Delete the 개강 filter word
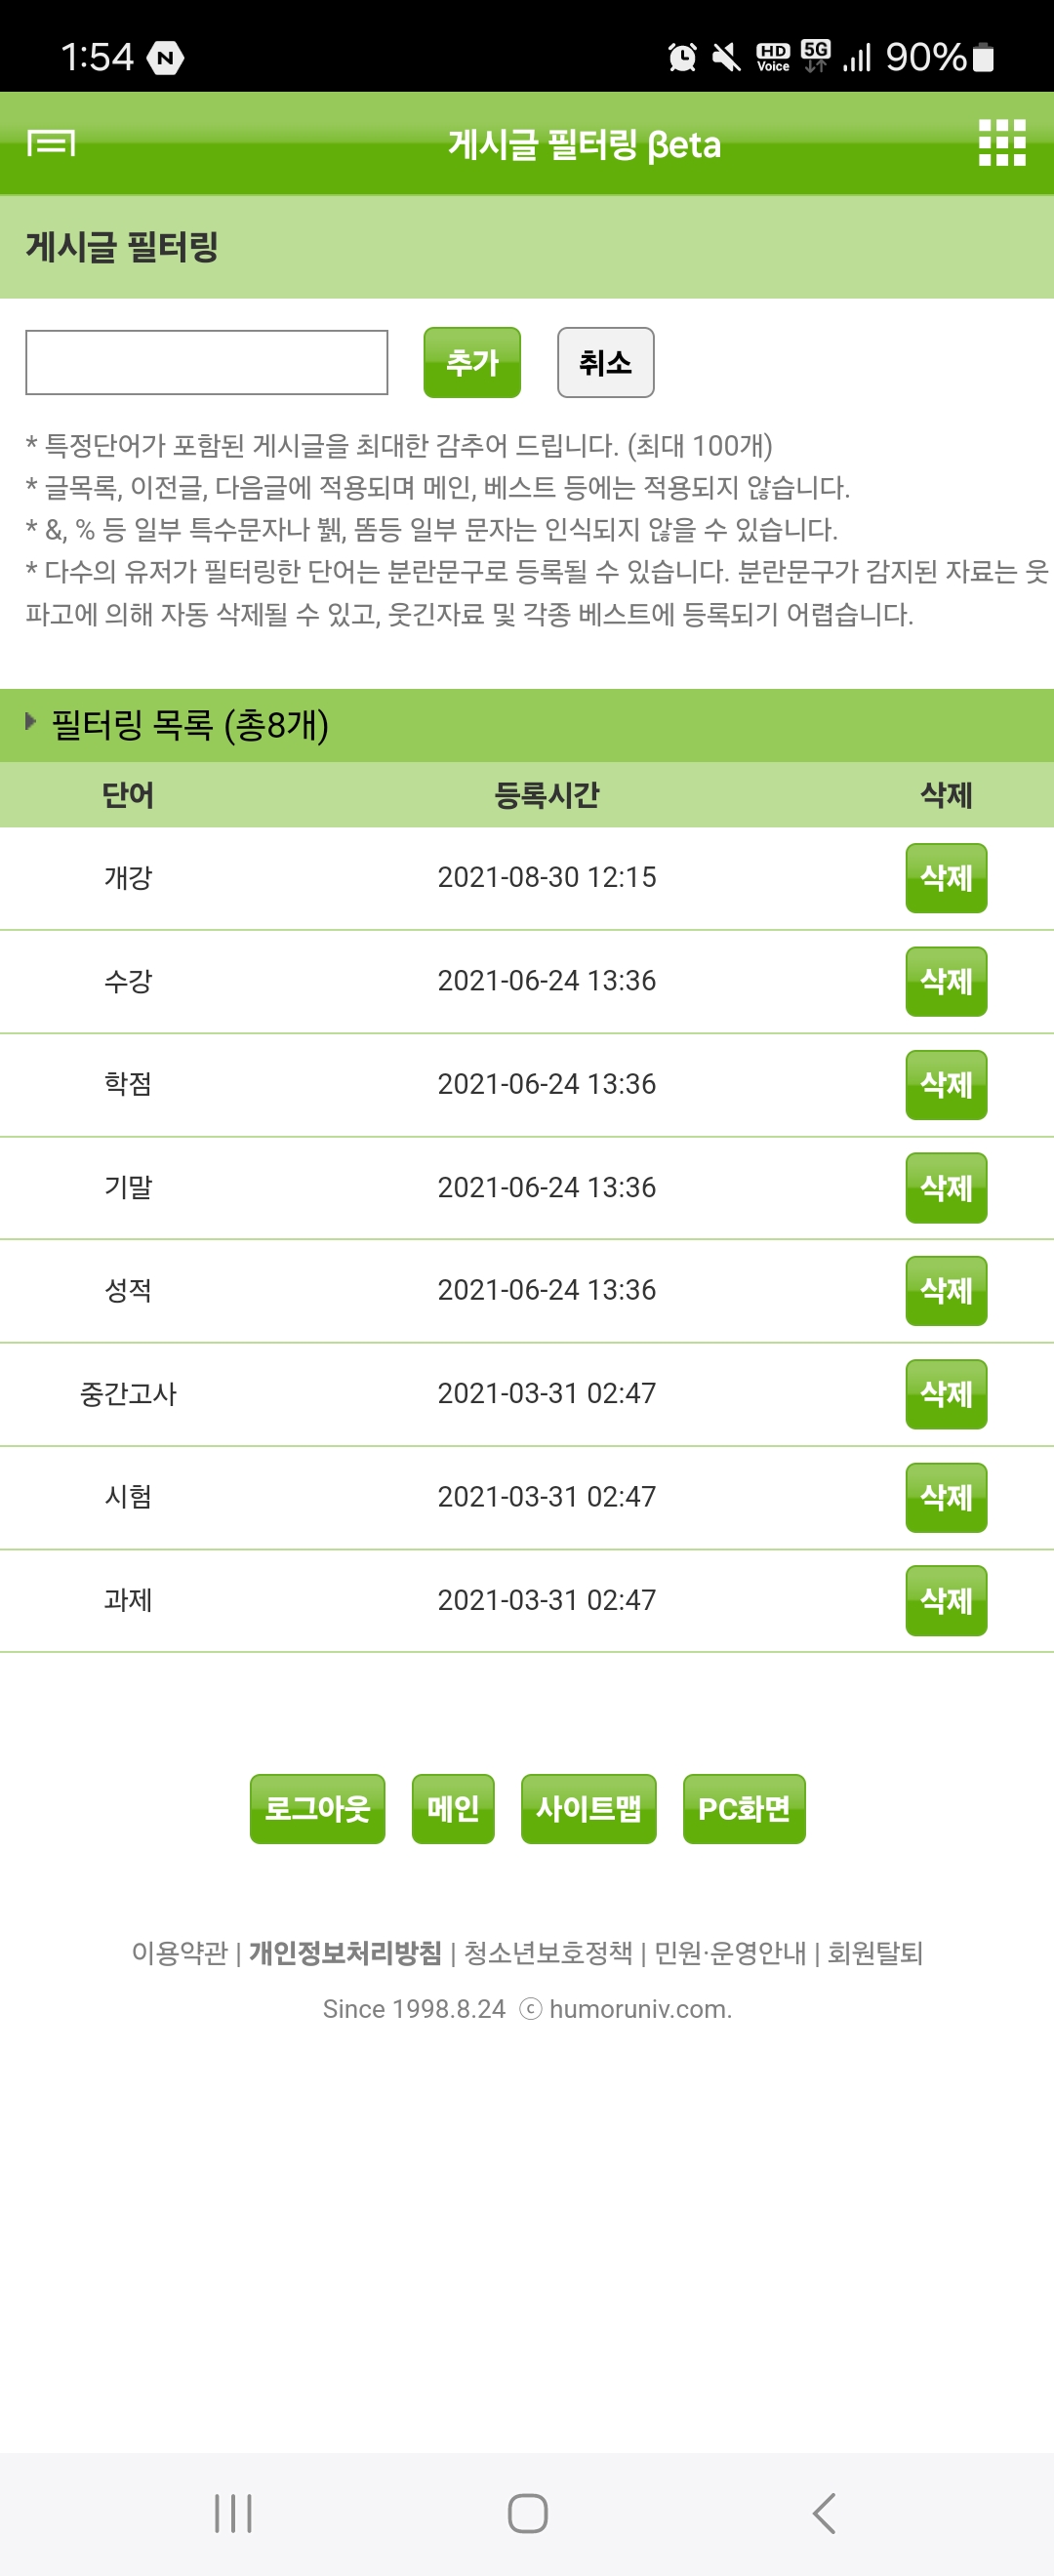This screenshot has width=1054, height=2576. pyautogui.click(x=945, y=878)
